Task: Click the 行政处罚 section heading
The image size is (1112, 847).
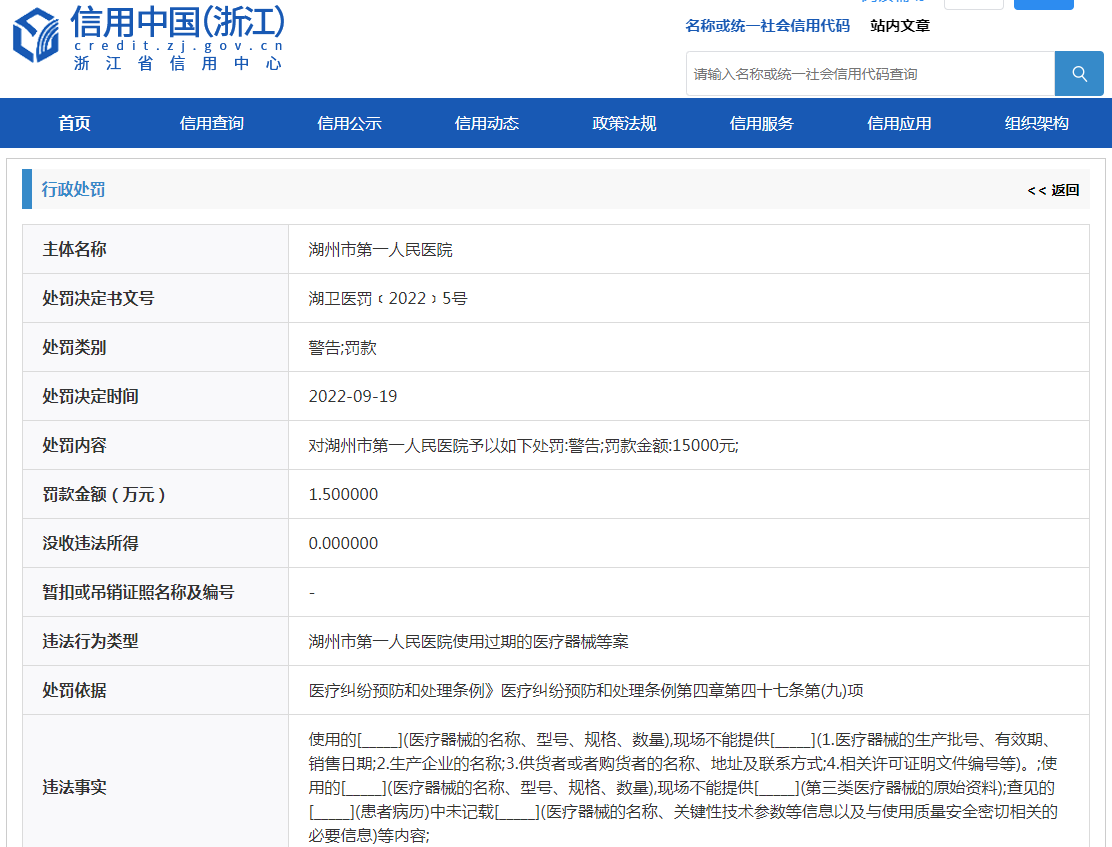Action: (74, 190)
